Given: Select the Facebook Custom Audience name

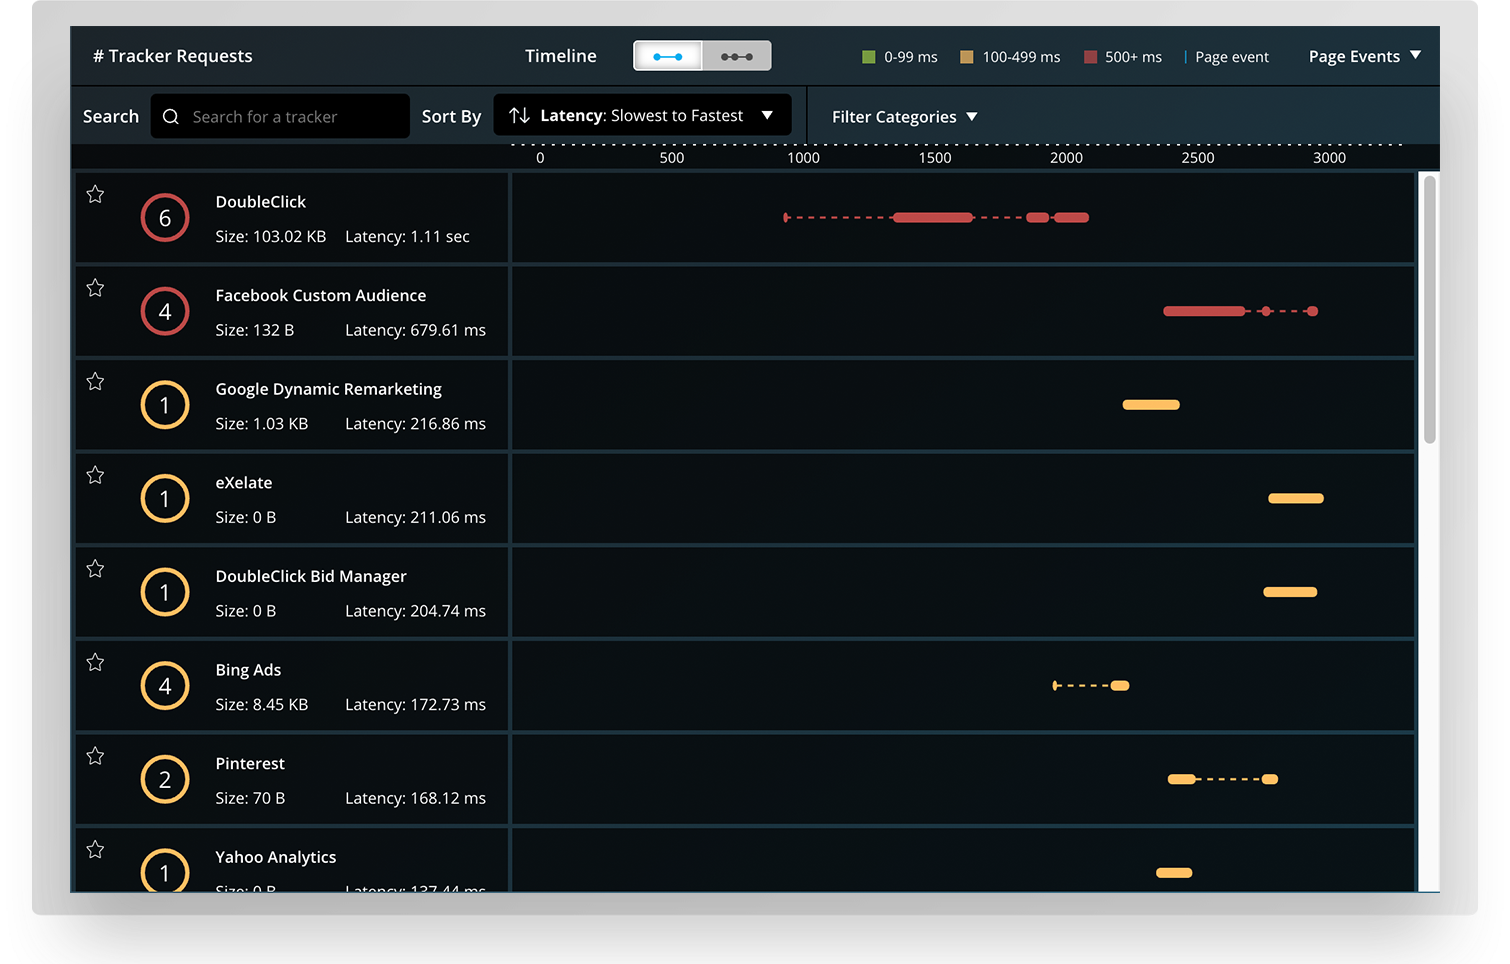Looking at the screenshot, I should point(321,296).
